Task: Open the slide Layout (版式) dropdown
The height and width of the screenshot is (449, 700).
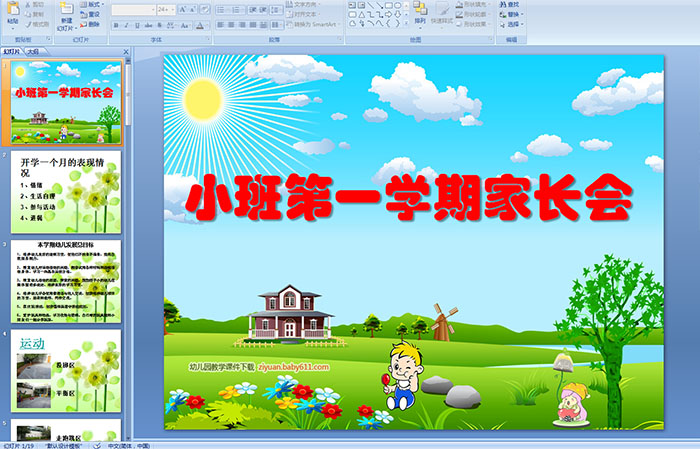Action: click(x=92, y=4)
